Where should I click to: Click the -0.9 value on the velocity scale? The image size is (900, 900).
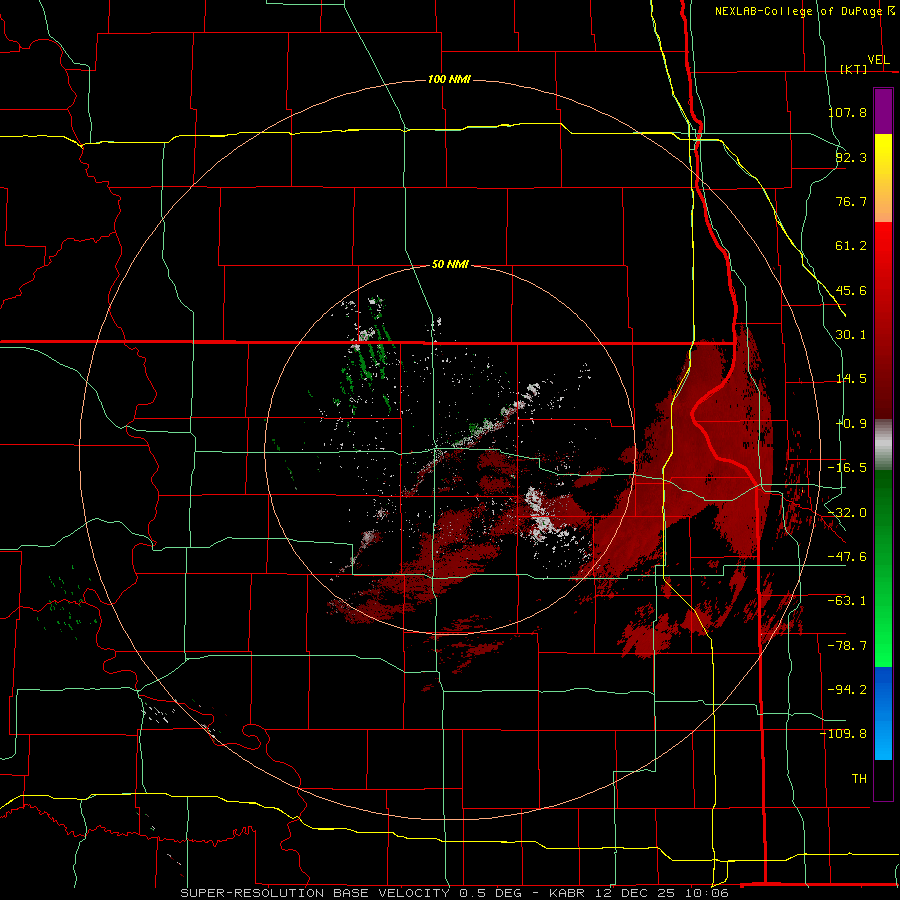tap(851, 424)
